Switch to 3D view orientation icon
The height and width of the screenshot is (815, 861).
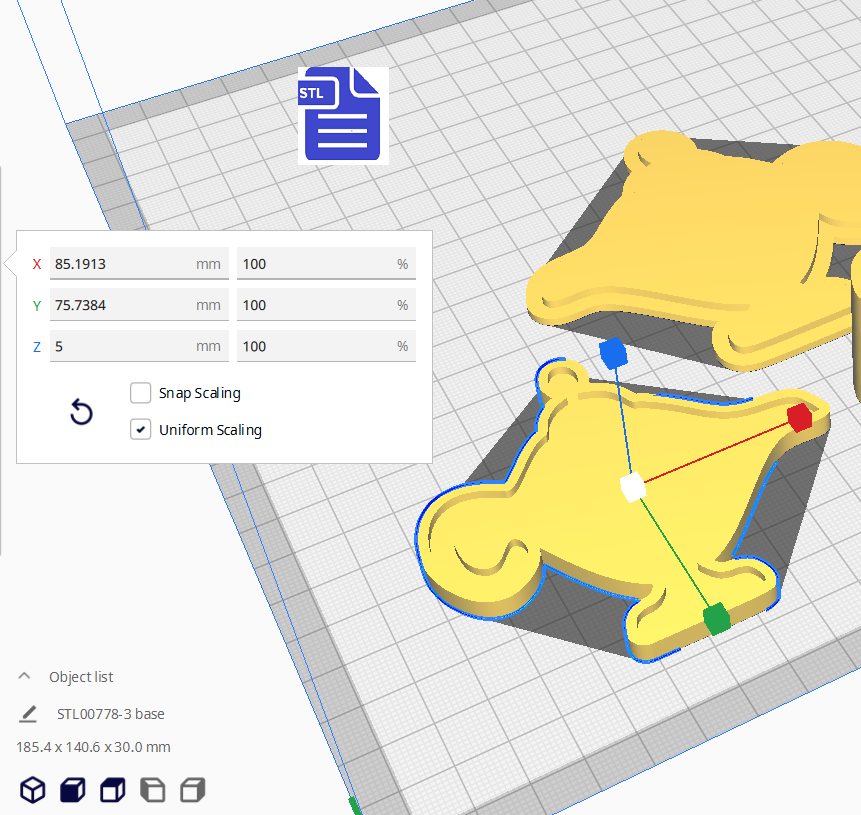[x=33, y=790]
